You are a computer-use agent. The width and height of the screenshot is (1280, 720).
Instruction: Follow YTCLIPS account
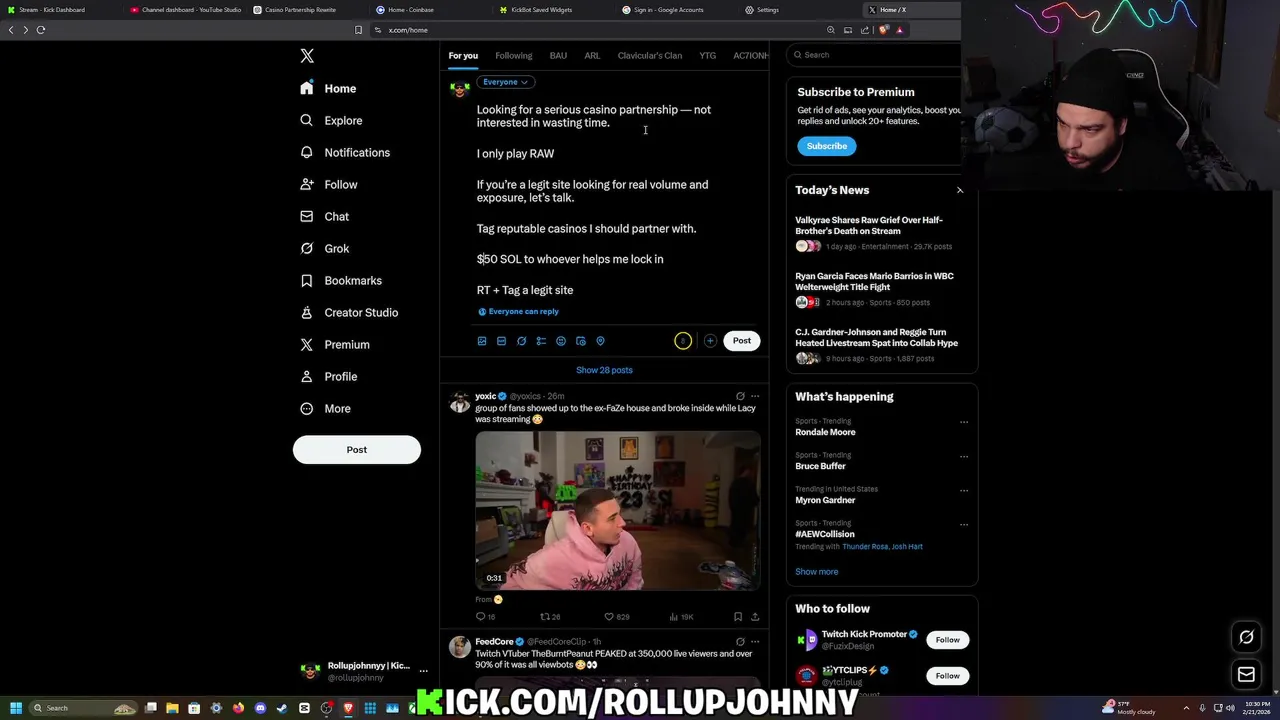coord(947,676)
